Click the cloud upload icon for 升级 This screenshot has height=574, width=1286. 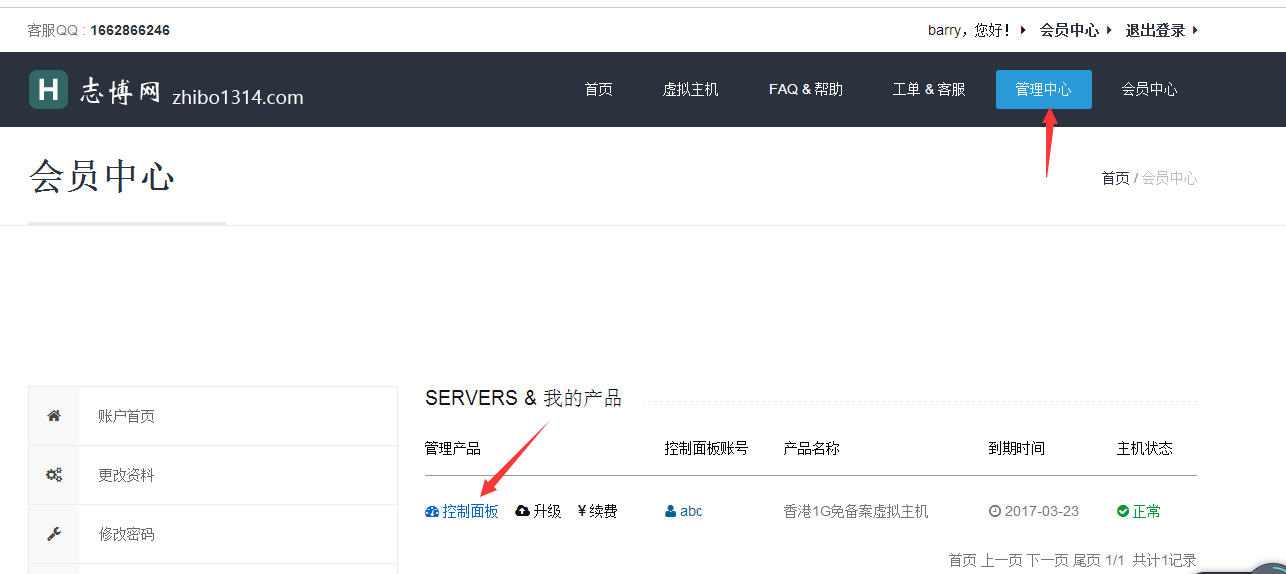[x=522, y=512]
